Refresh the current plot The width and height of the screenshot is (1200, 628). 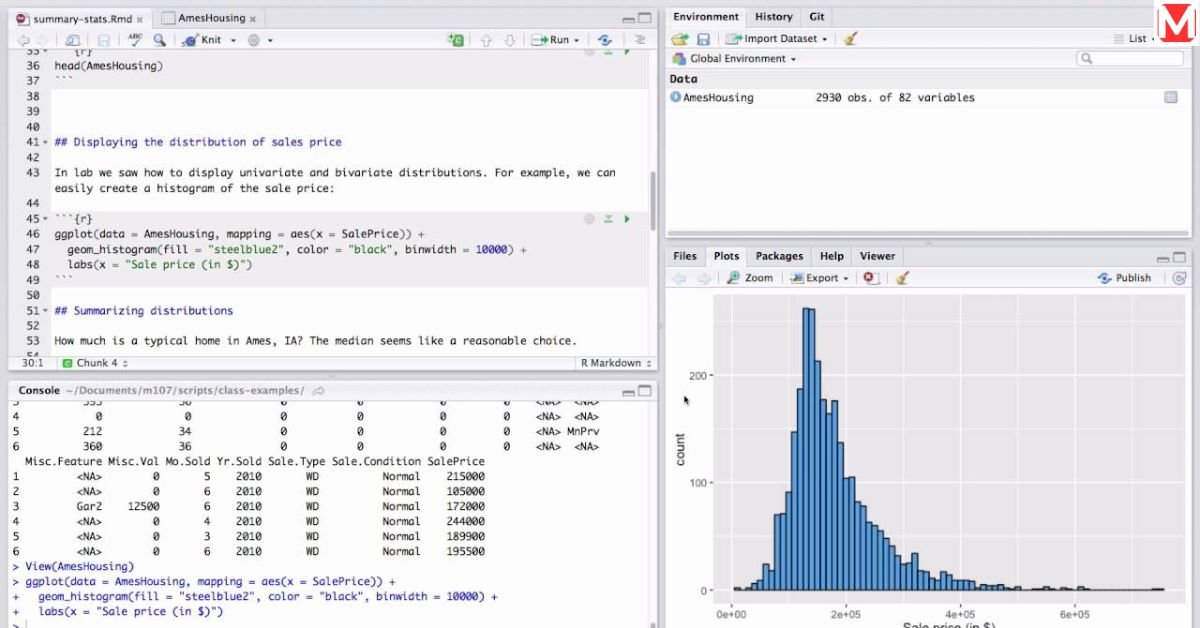click(1179, 278)
